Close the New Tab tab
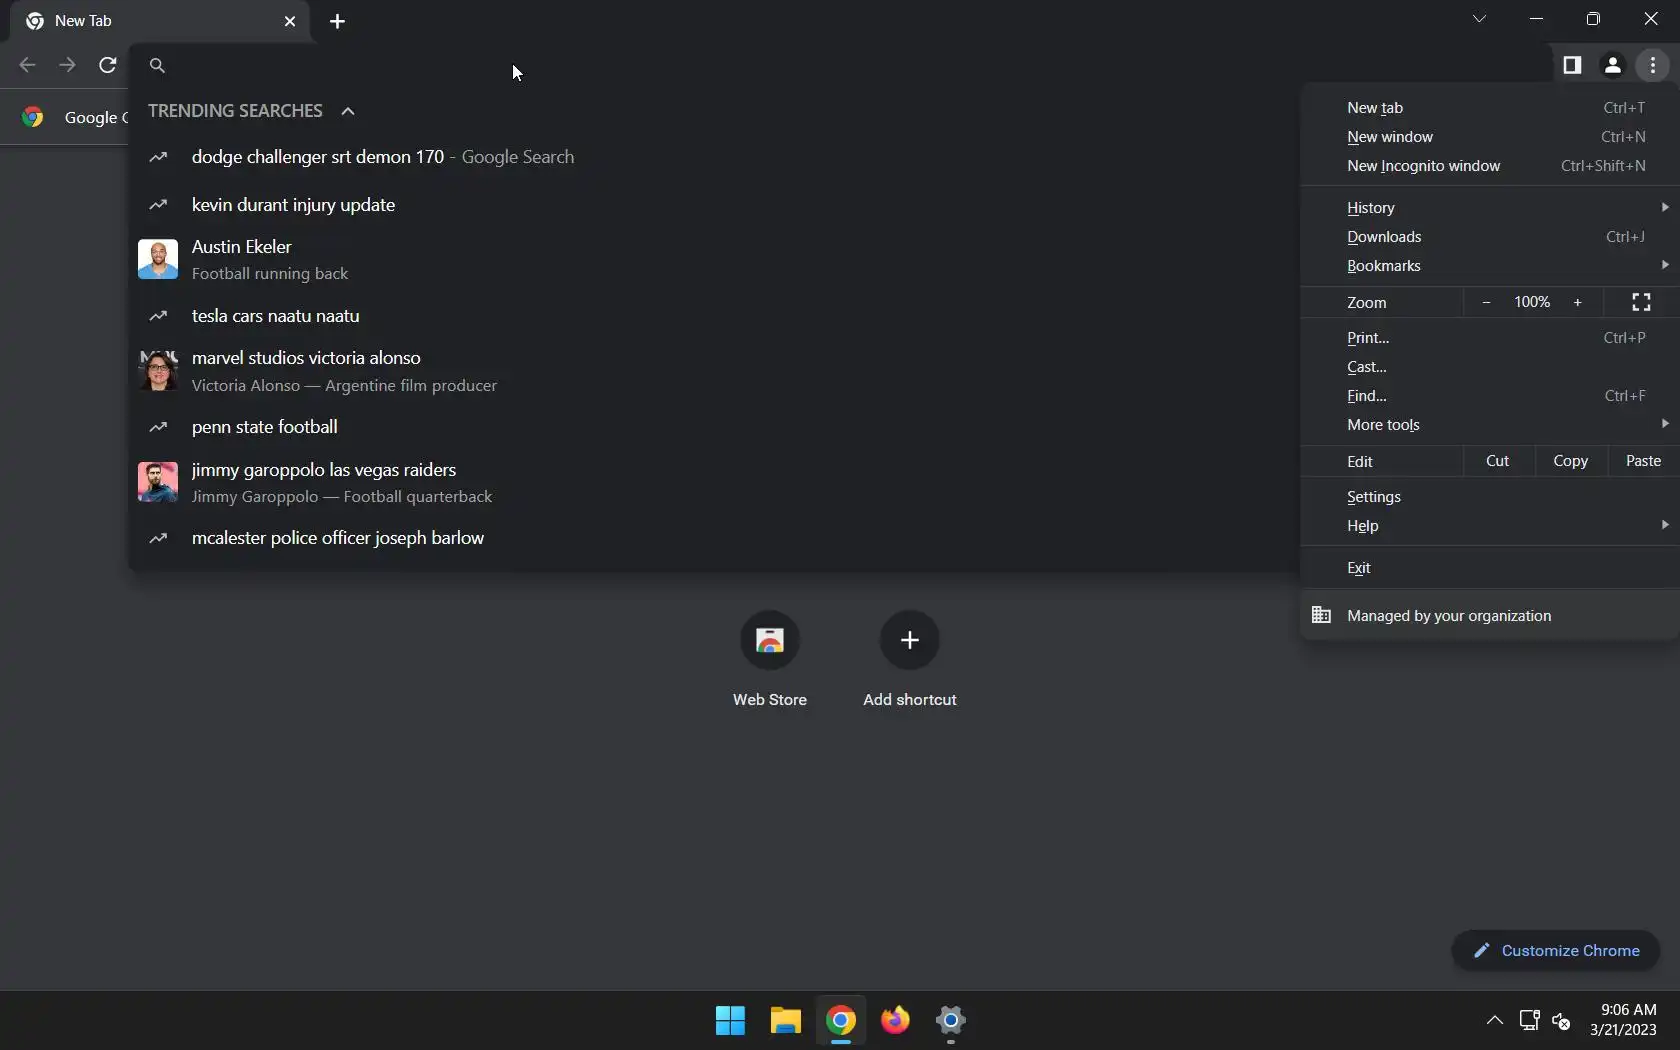This screenshot has width=1680, height=1050. click(x=290, y=21)
